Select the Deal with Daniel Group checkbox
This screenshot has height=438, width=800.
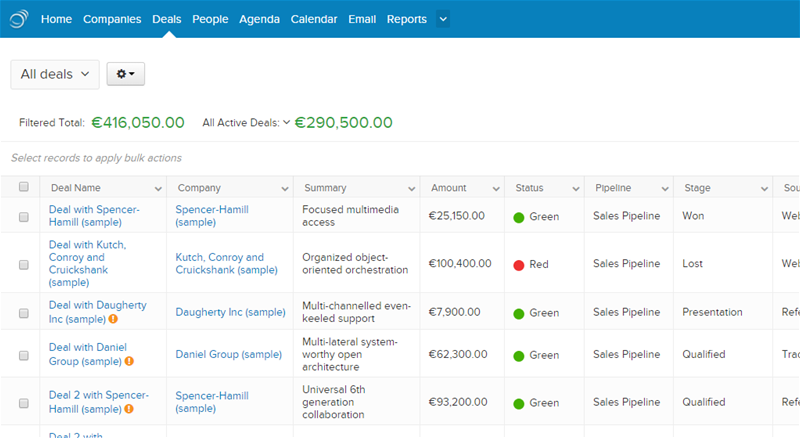click(24, 355)
